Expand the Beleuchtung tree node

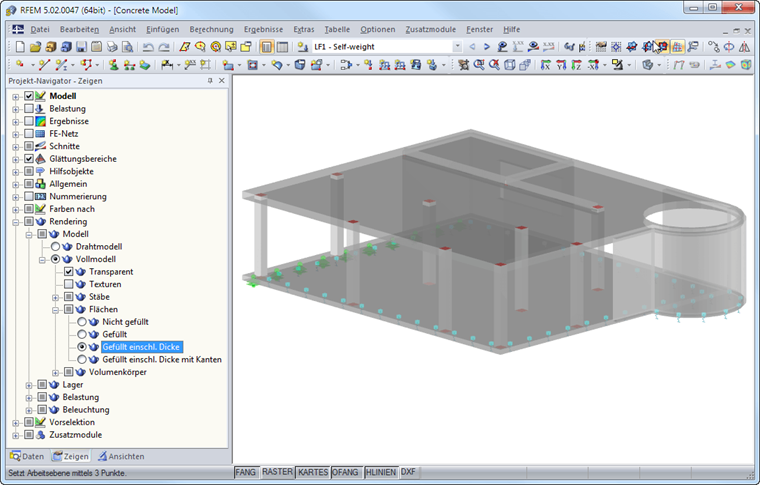(29, 410)
